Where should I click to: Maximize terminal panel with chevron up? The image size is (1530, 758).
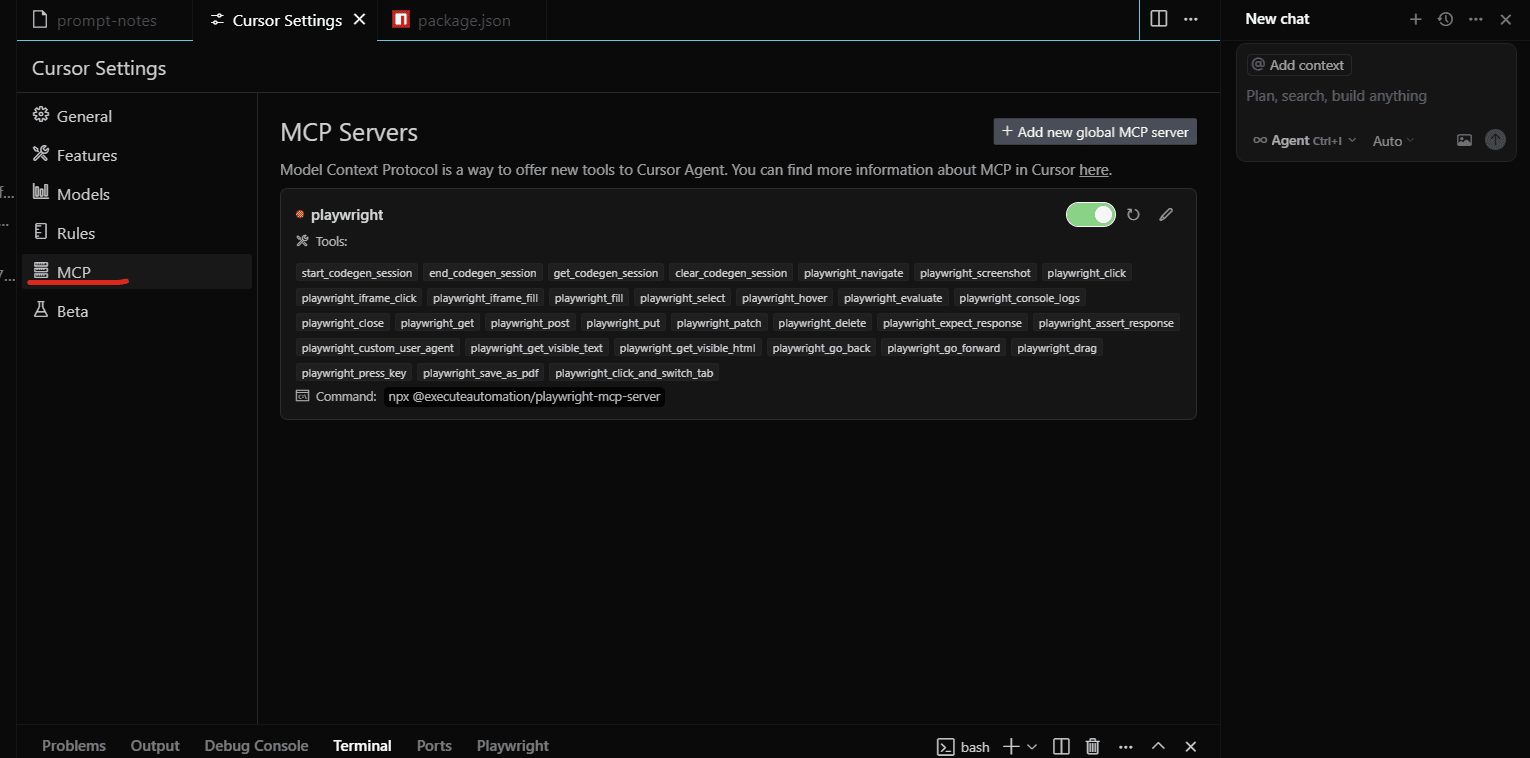[1158, 746]
